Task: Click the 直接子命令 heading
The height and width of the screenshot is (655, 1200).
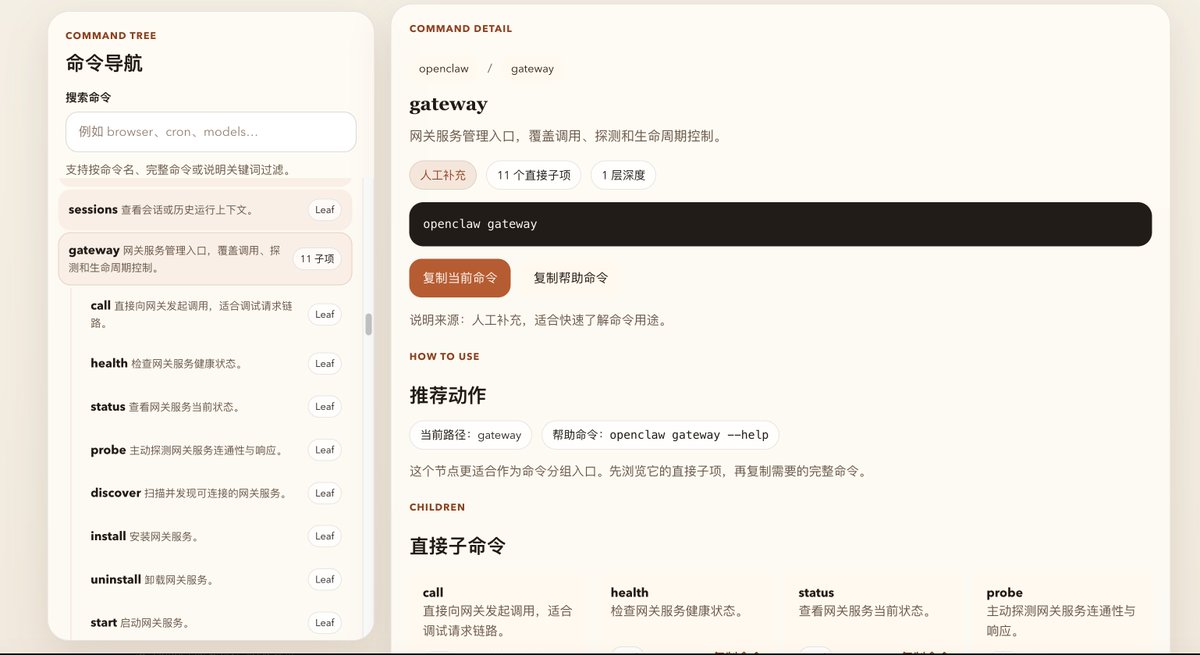Action: [x=458, y=546]
